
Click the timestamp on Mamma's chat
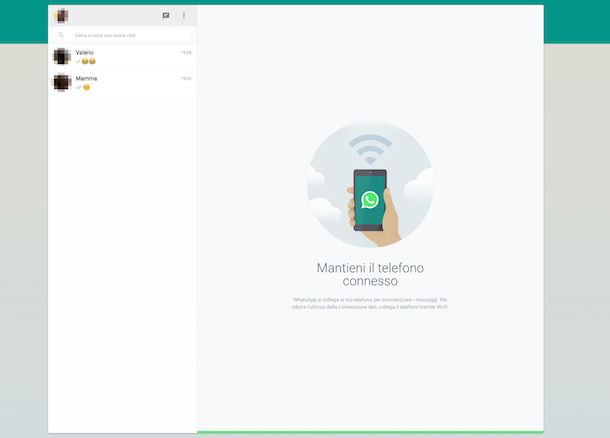[186, 79]
